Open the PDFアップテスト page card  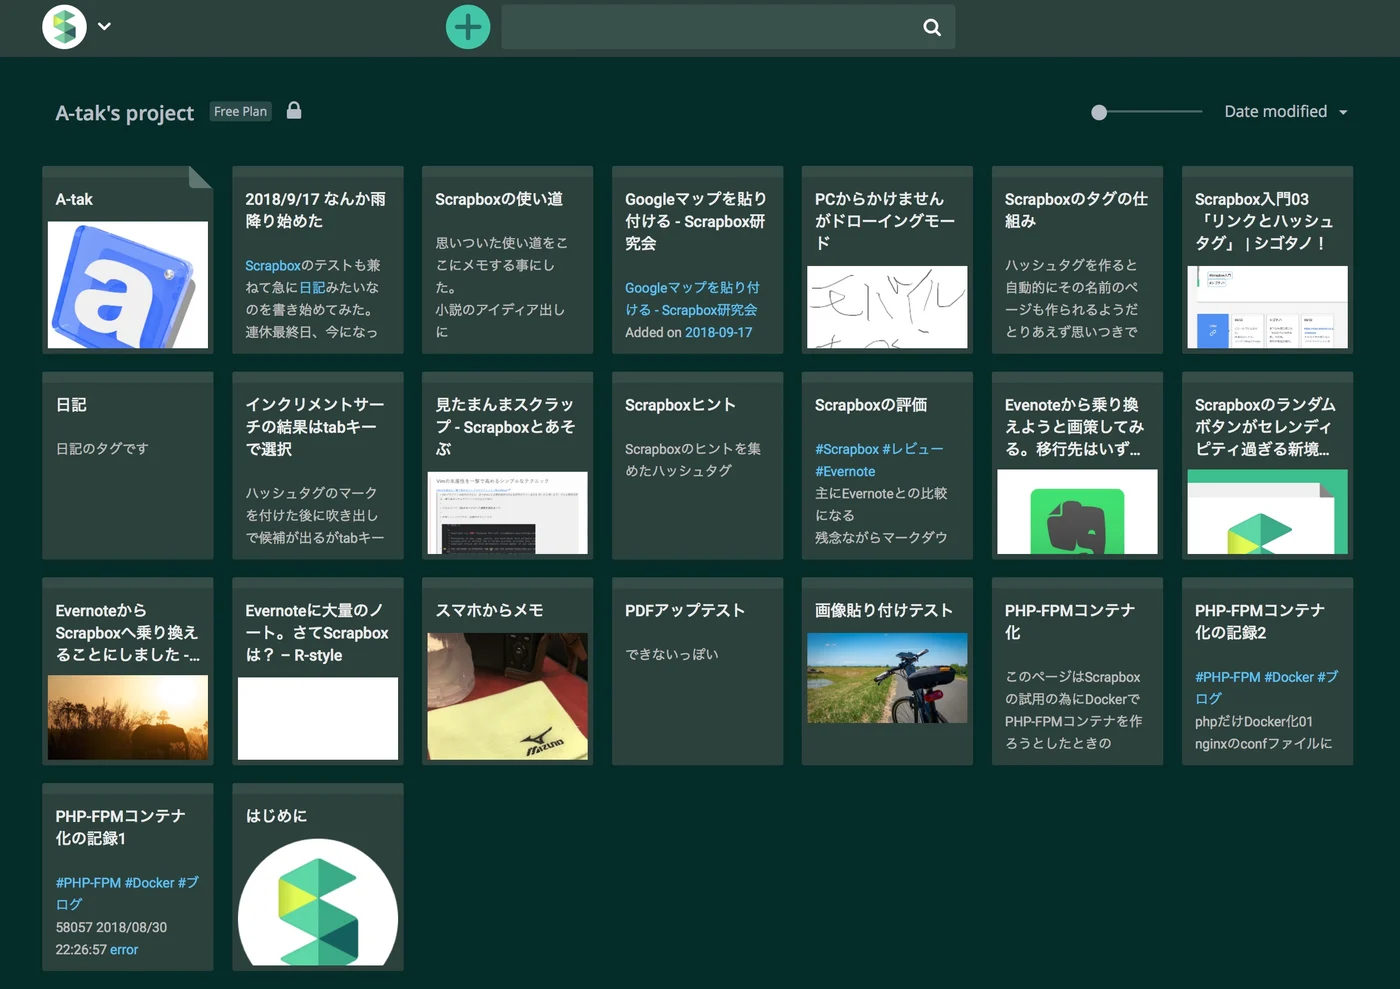tap(698, 671)
